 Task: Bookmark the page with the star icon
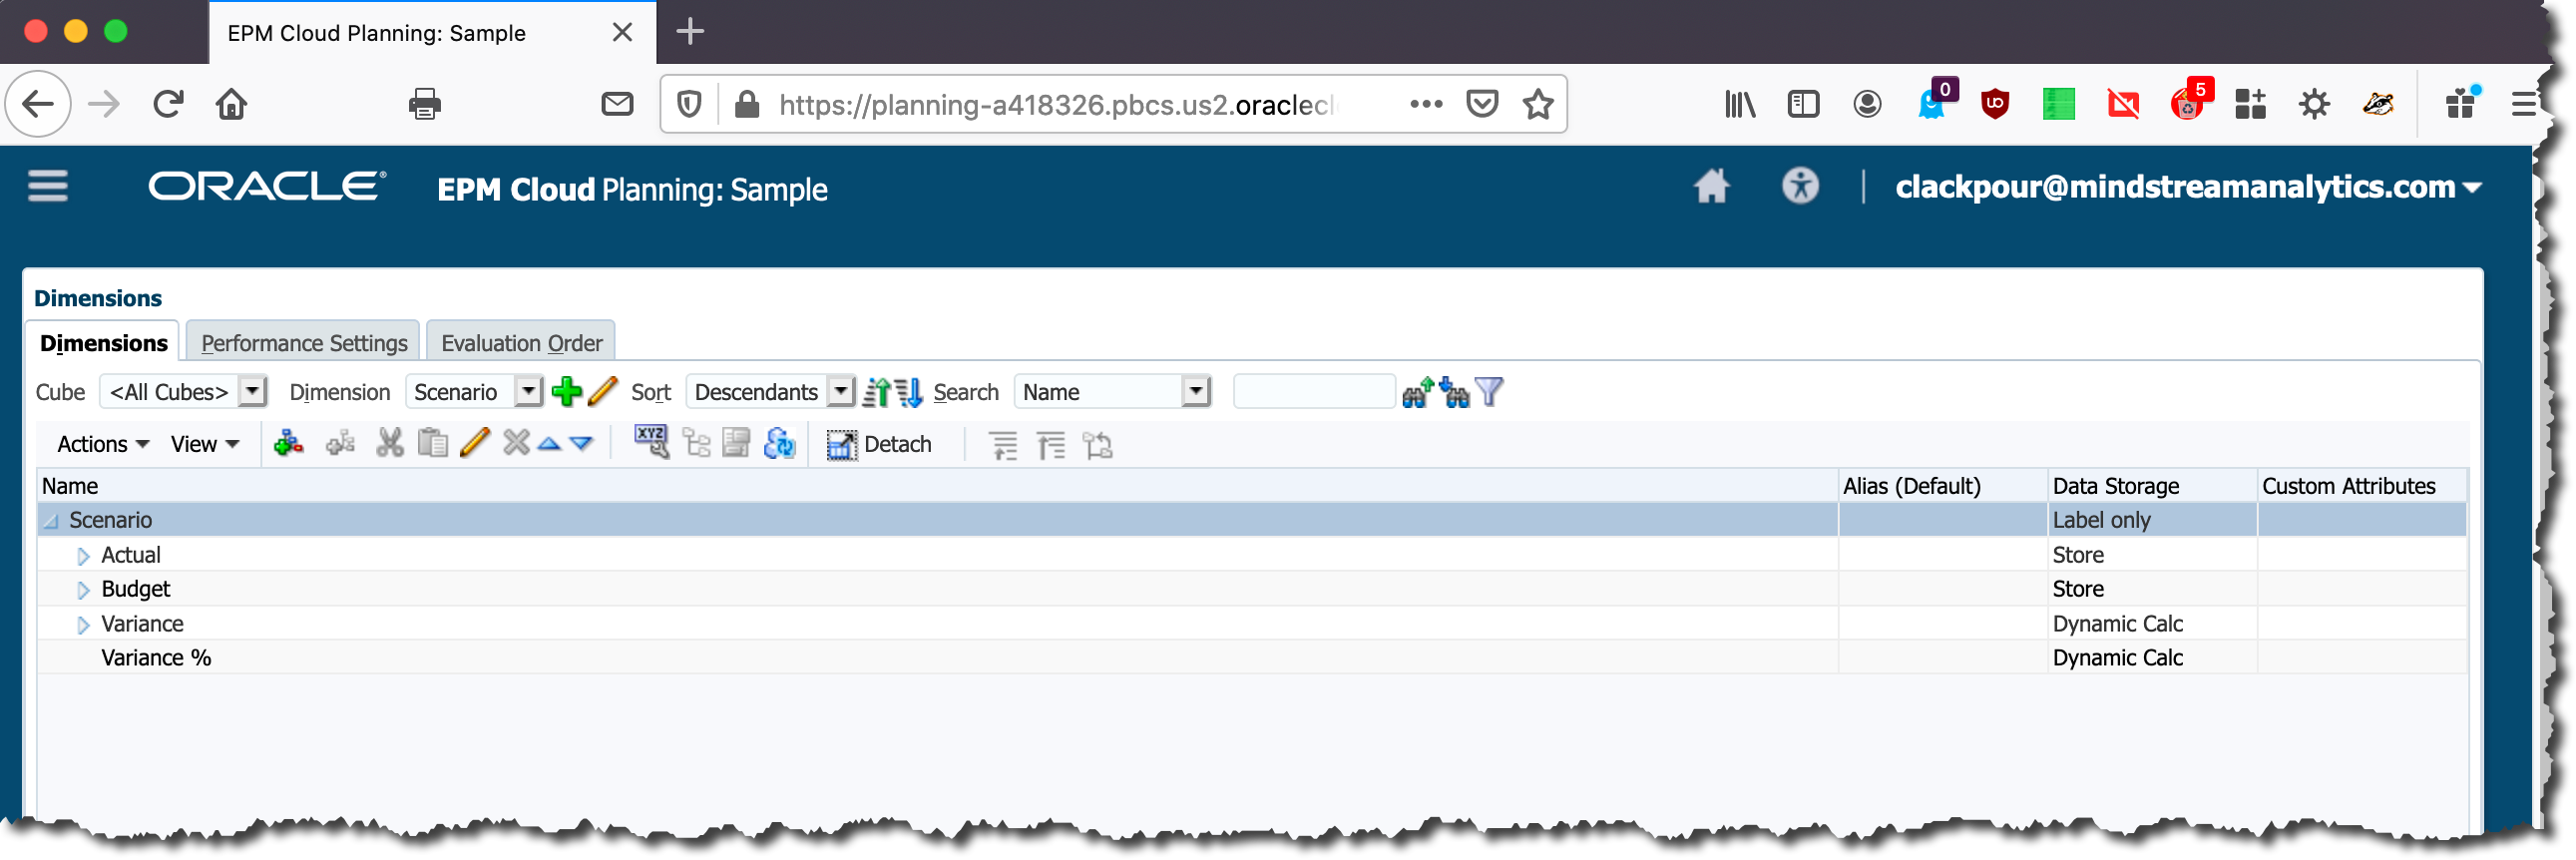[x=1538, y=104]
